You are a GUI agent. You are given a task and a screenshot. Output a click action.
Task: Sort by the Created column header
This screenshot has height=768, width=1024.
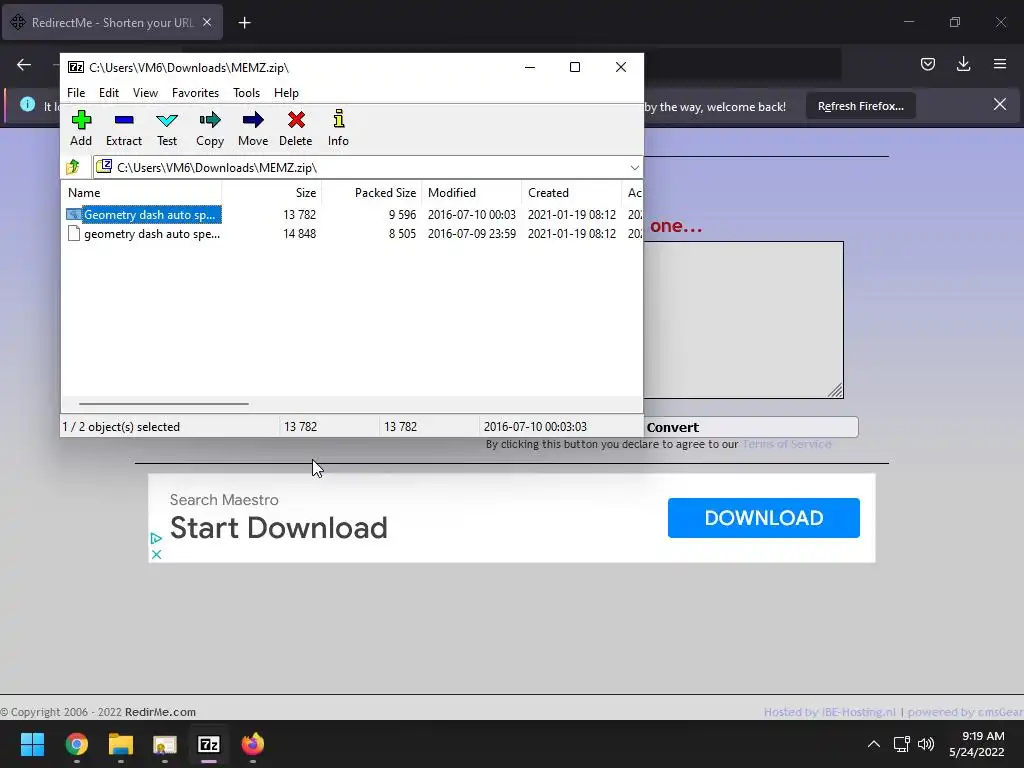click(571, 193)
